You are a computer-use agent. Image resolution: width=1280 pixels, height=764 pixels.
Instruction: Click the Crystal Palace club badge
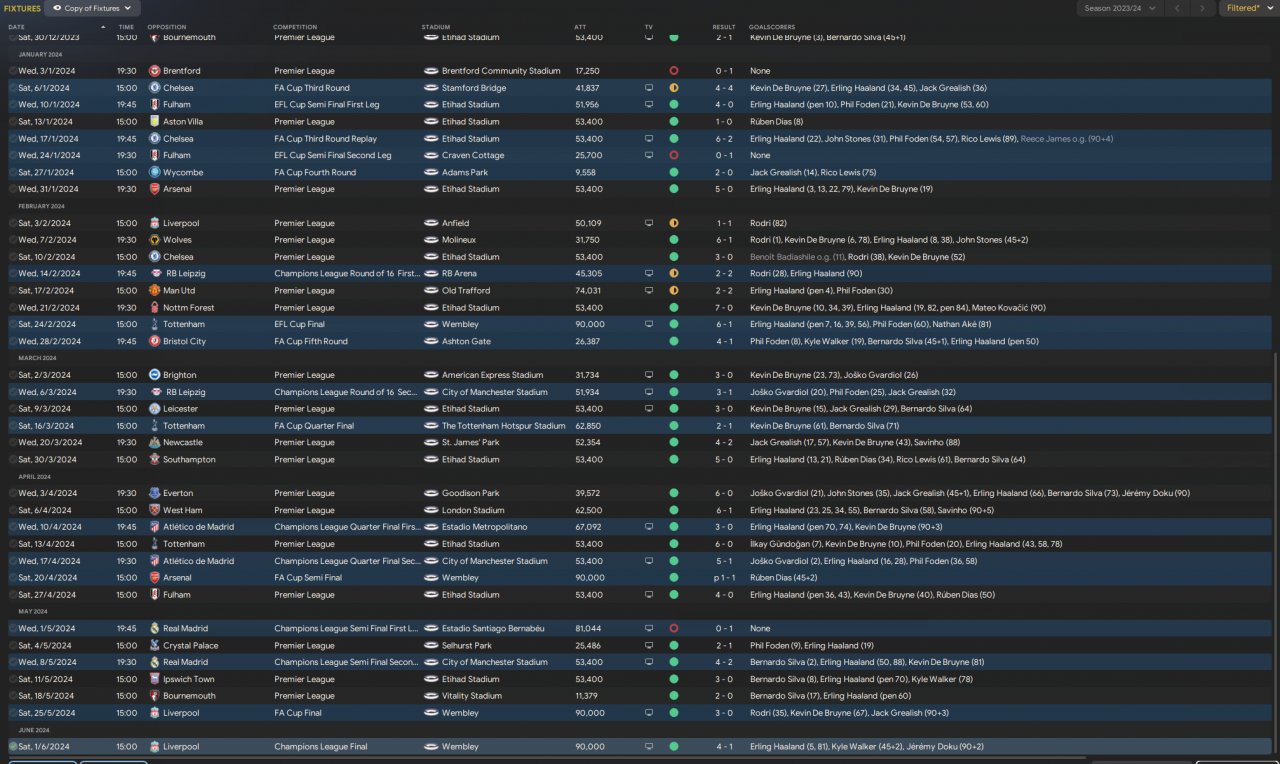[154, 645]
